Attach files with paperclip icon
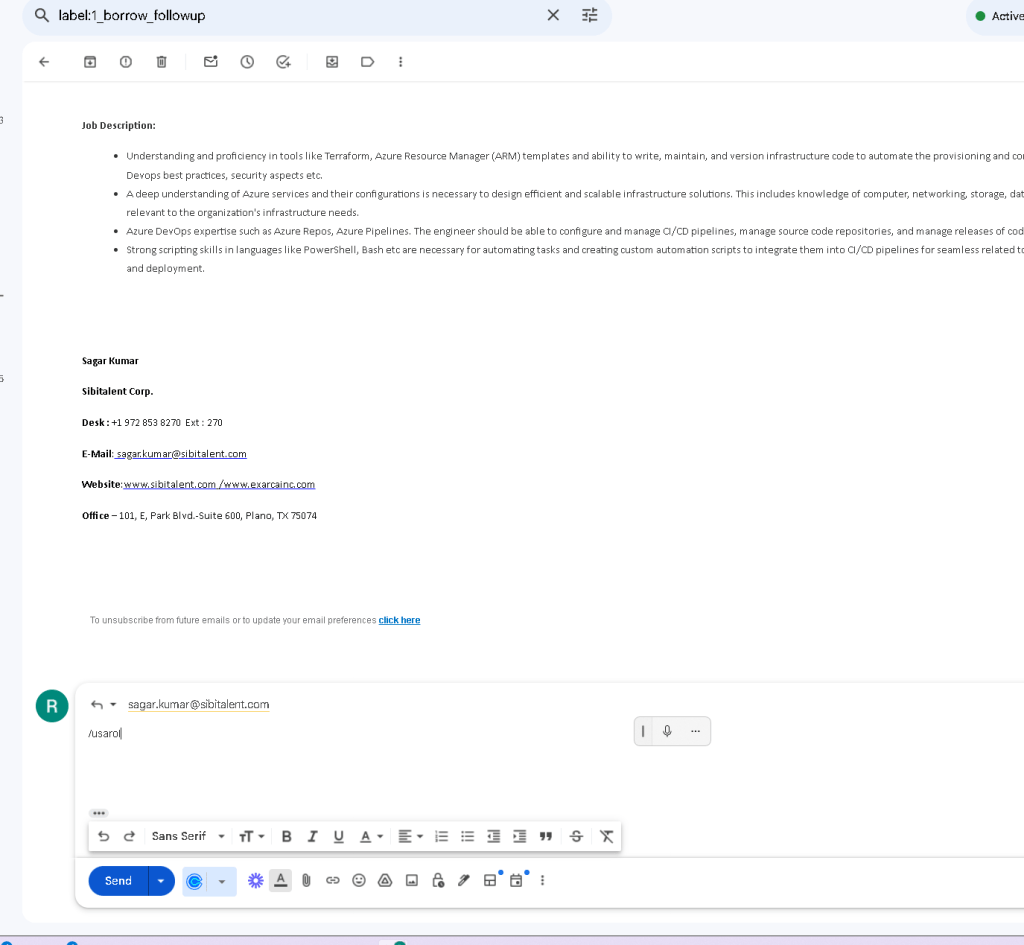This screenshot has height=945, width=1024. click(306, 881)
